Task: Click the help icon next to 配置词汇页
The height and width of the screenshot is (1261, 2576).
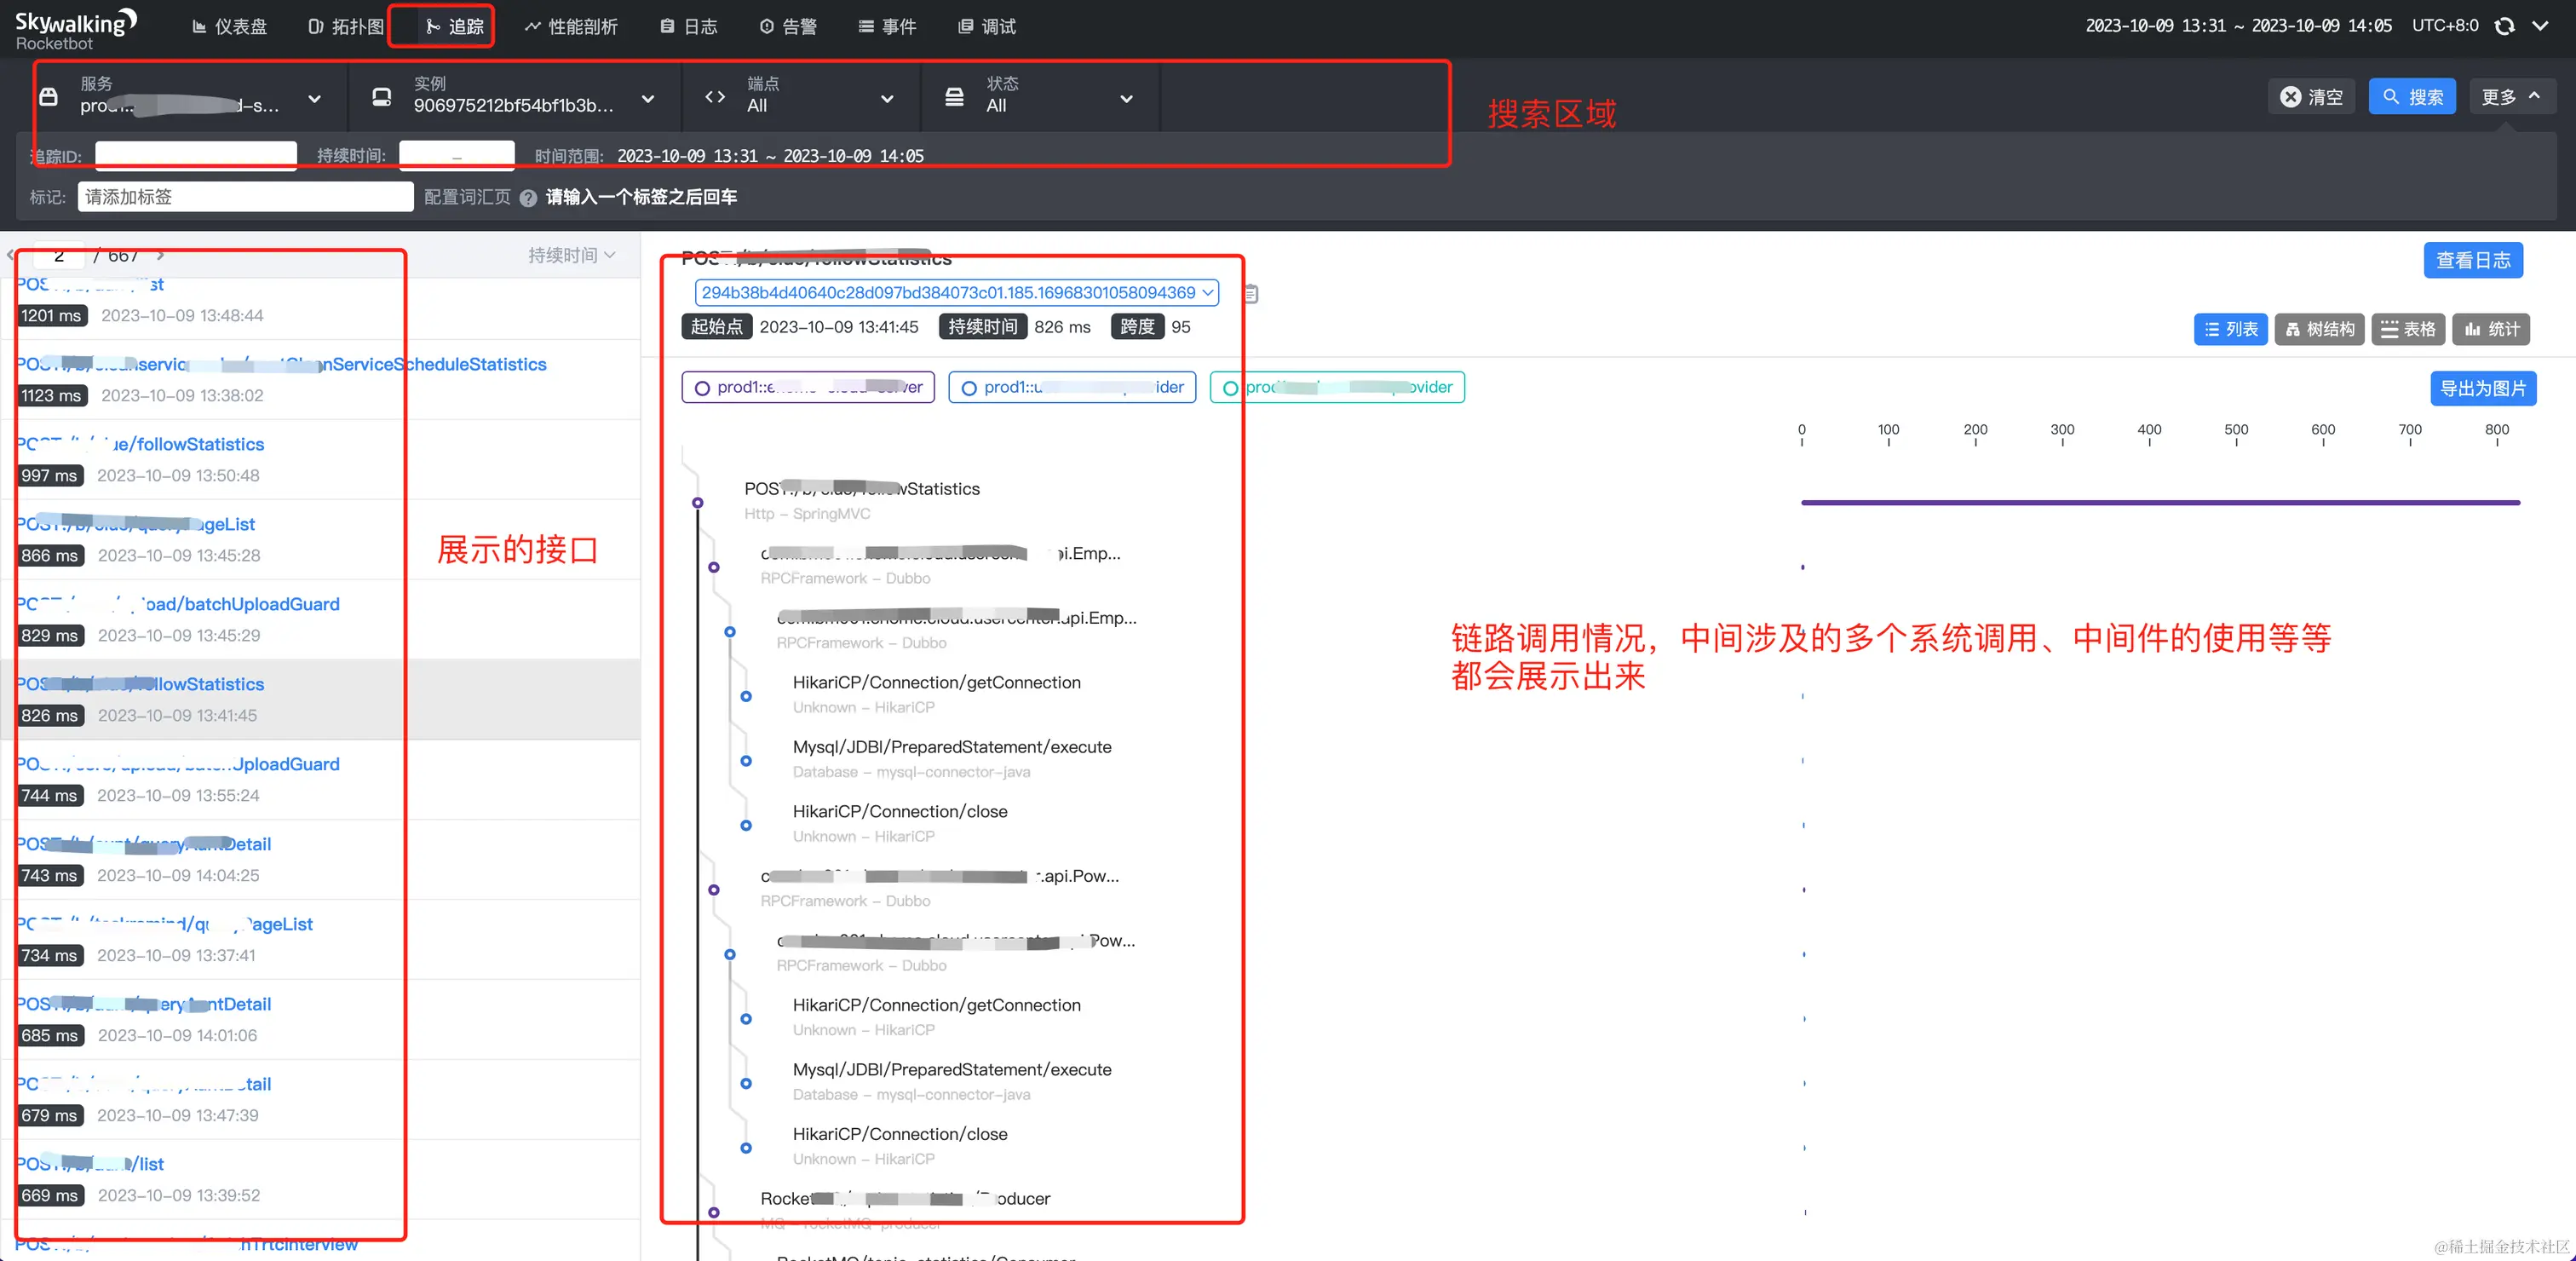Action: click(x=528, y=198)
